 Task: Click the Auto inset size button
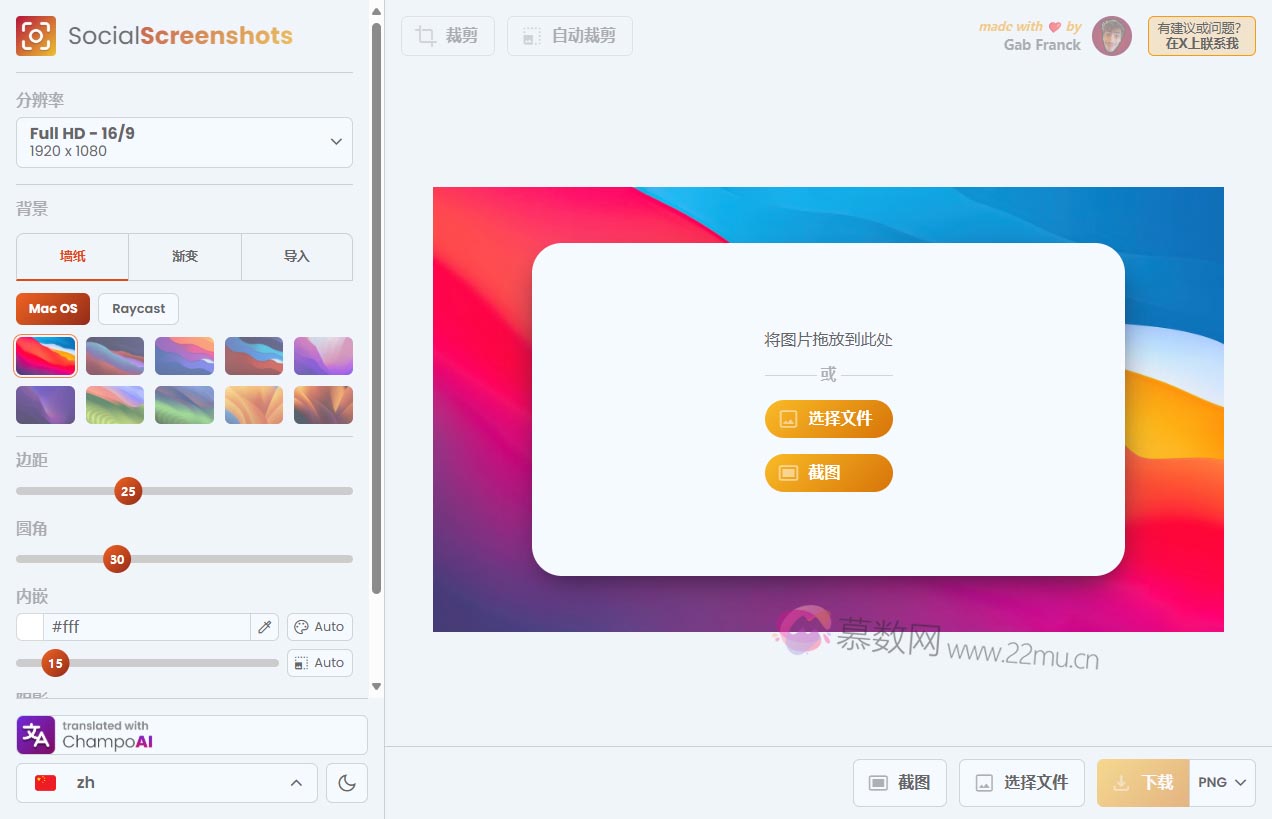(x=319, y=663)
